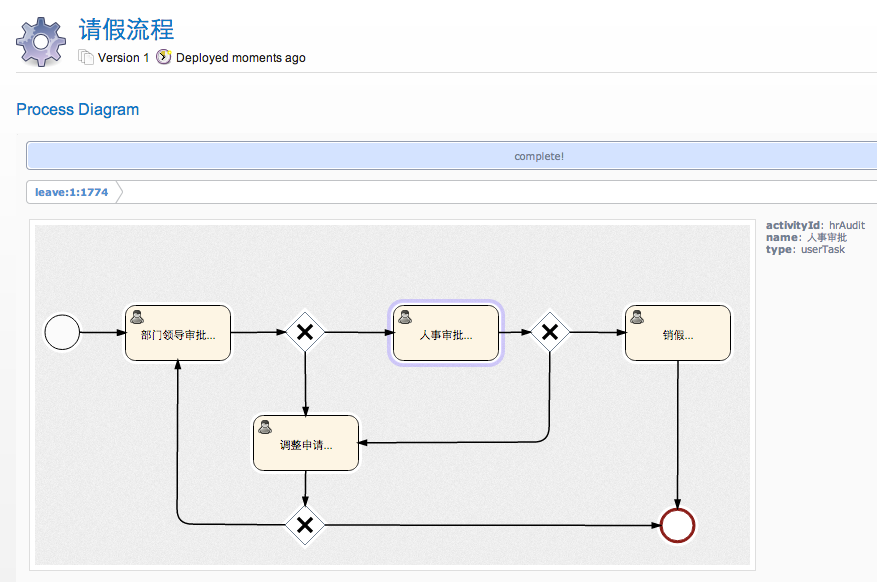Viewport: 877px width, 582px height.
Task: Click the version documents icon
Action: pyautogui.click(x=86, y=57)
